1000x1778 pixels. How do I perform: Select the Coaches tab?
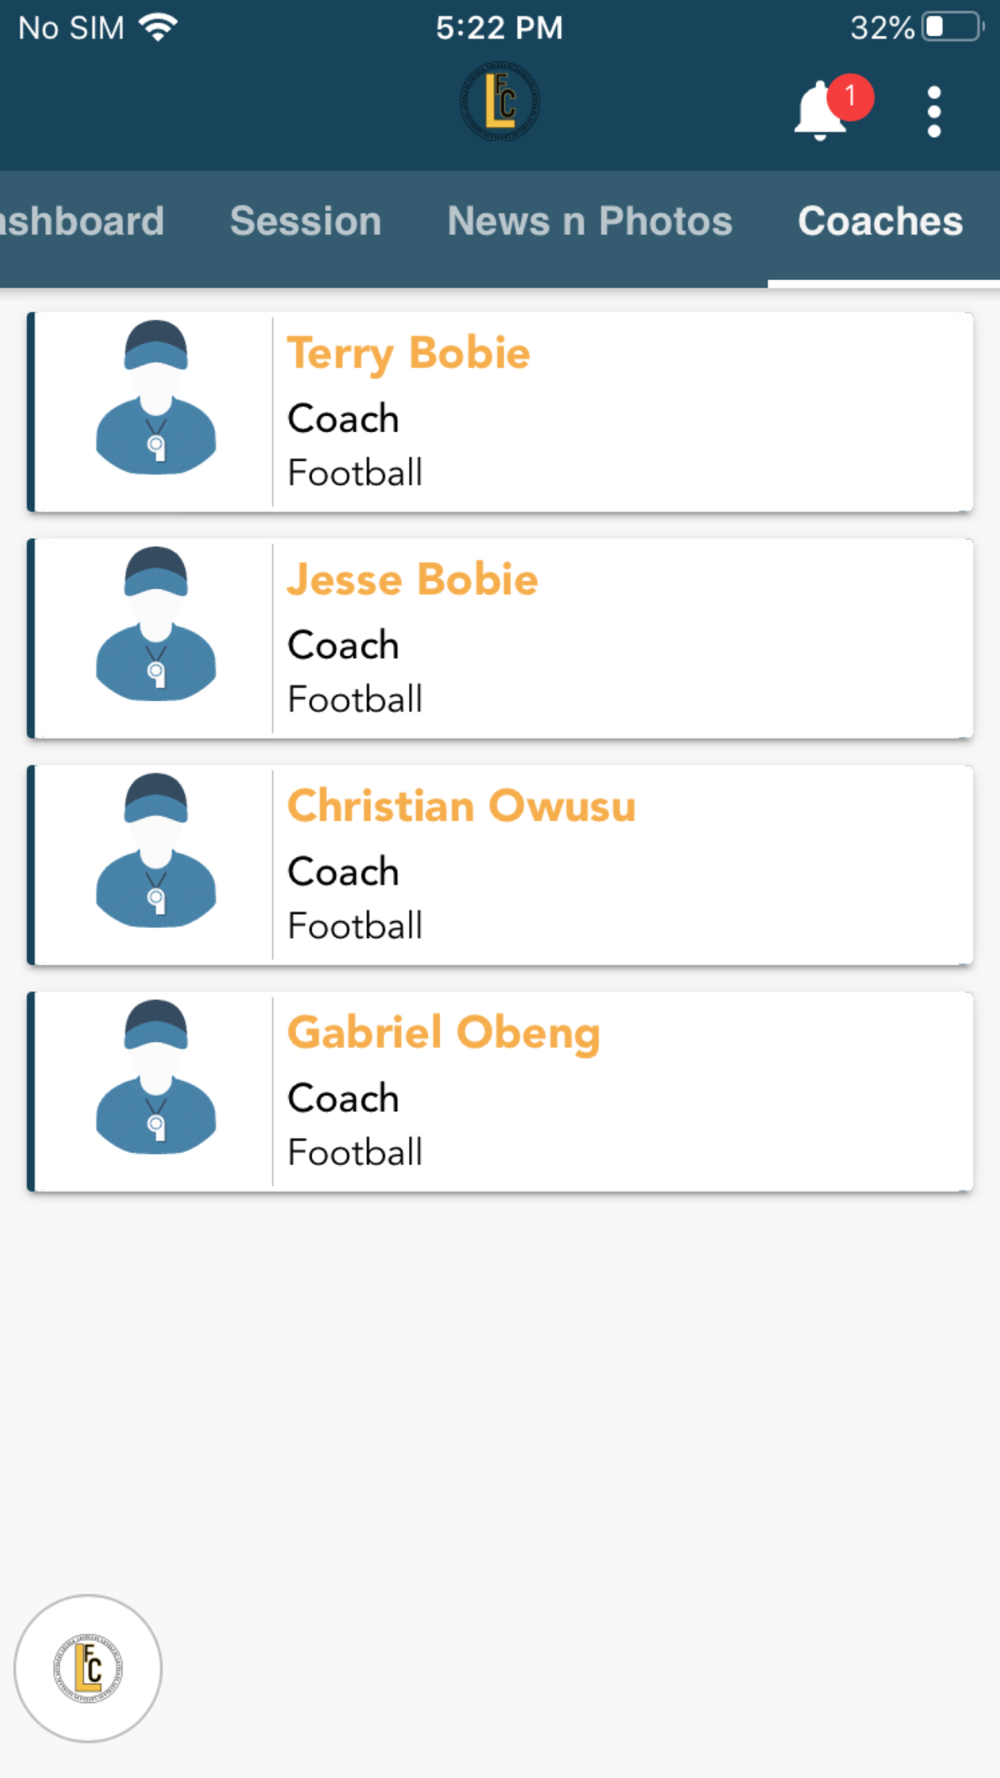[880, 221]
